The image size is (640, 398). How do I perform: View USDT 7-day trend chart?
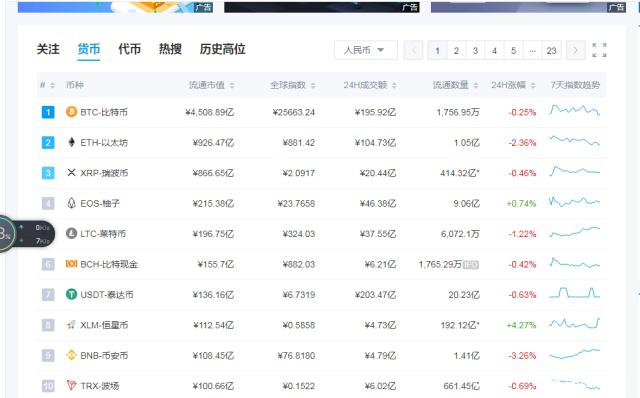[575, 293]
